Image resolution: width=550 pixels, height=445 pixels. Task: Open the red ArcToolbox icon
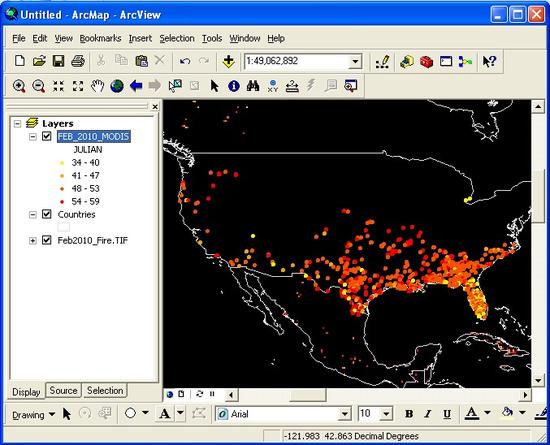[x=426, y=62]
